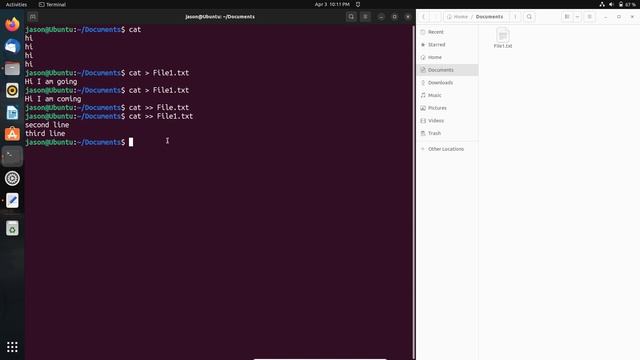Select Music in Files sidebar
The image size is (640, 360).
[x=448, y=95]
